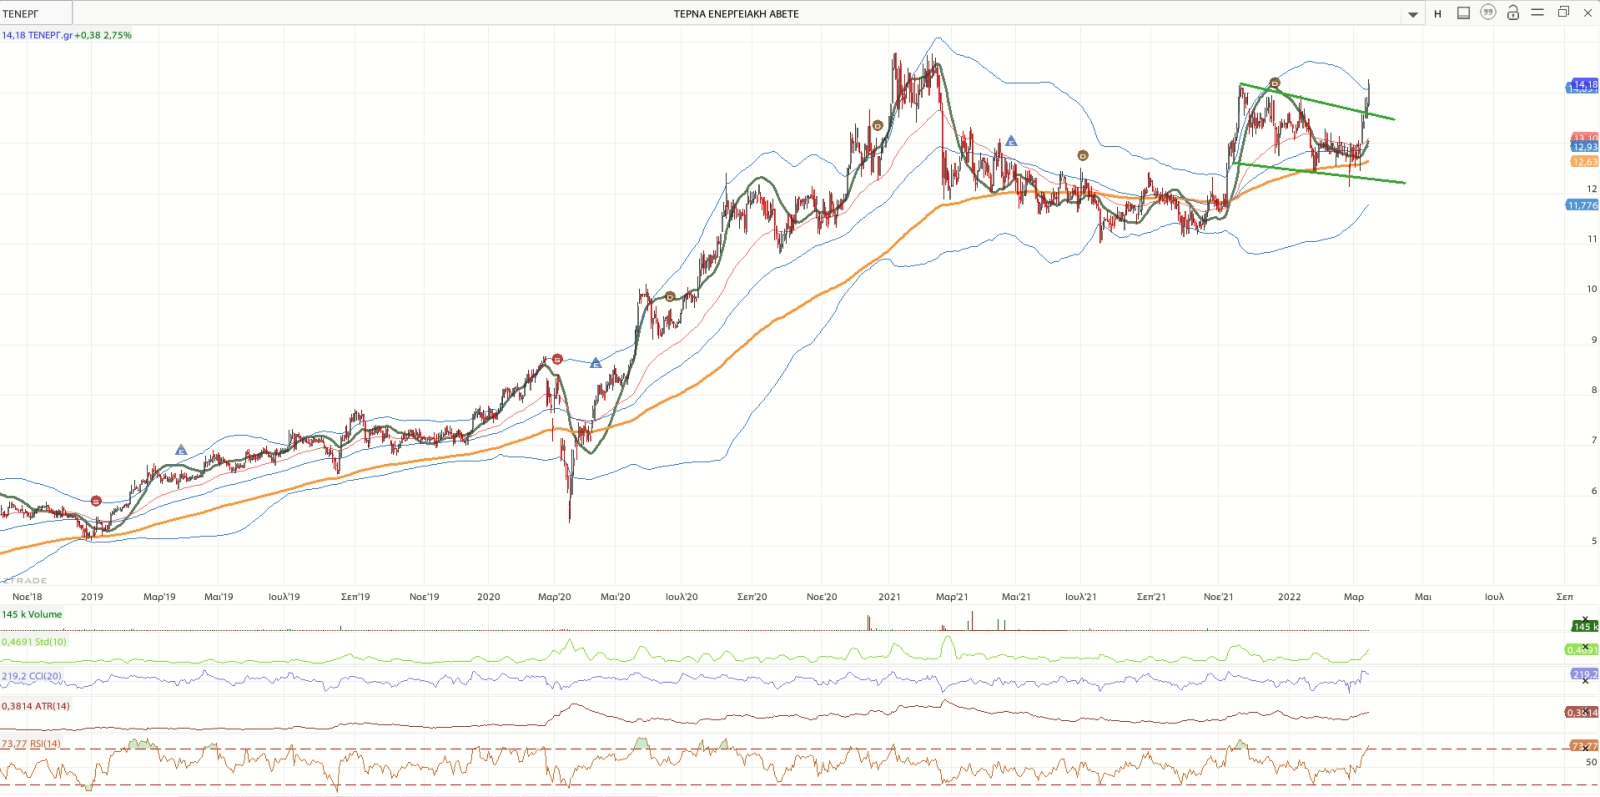
Task: Click the blue 11,776 lower band tag
Action: 1582,205
